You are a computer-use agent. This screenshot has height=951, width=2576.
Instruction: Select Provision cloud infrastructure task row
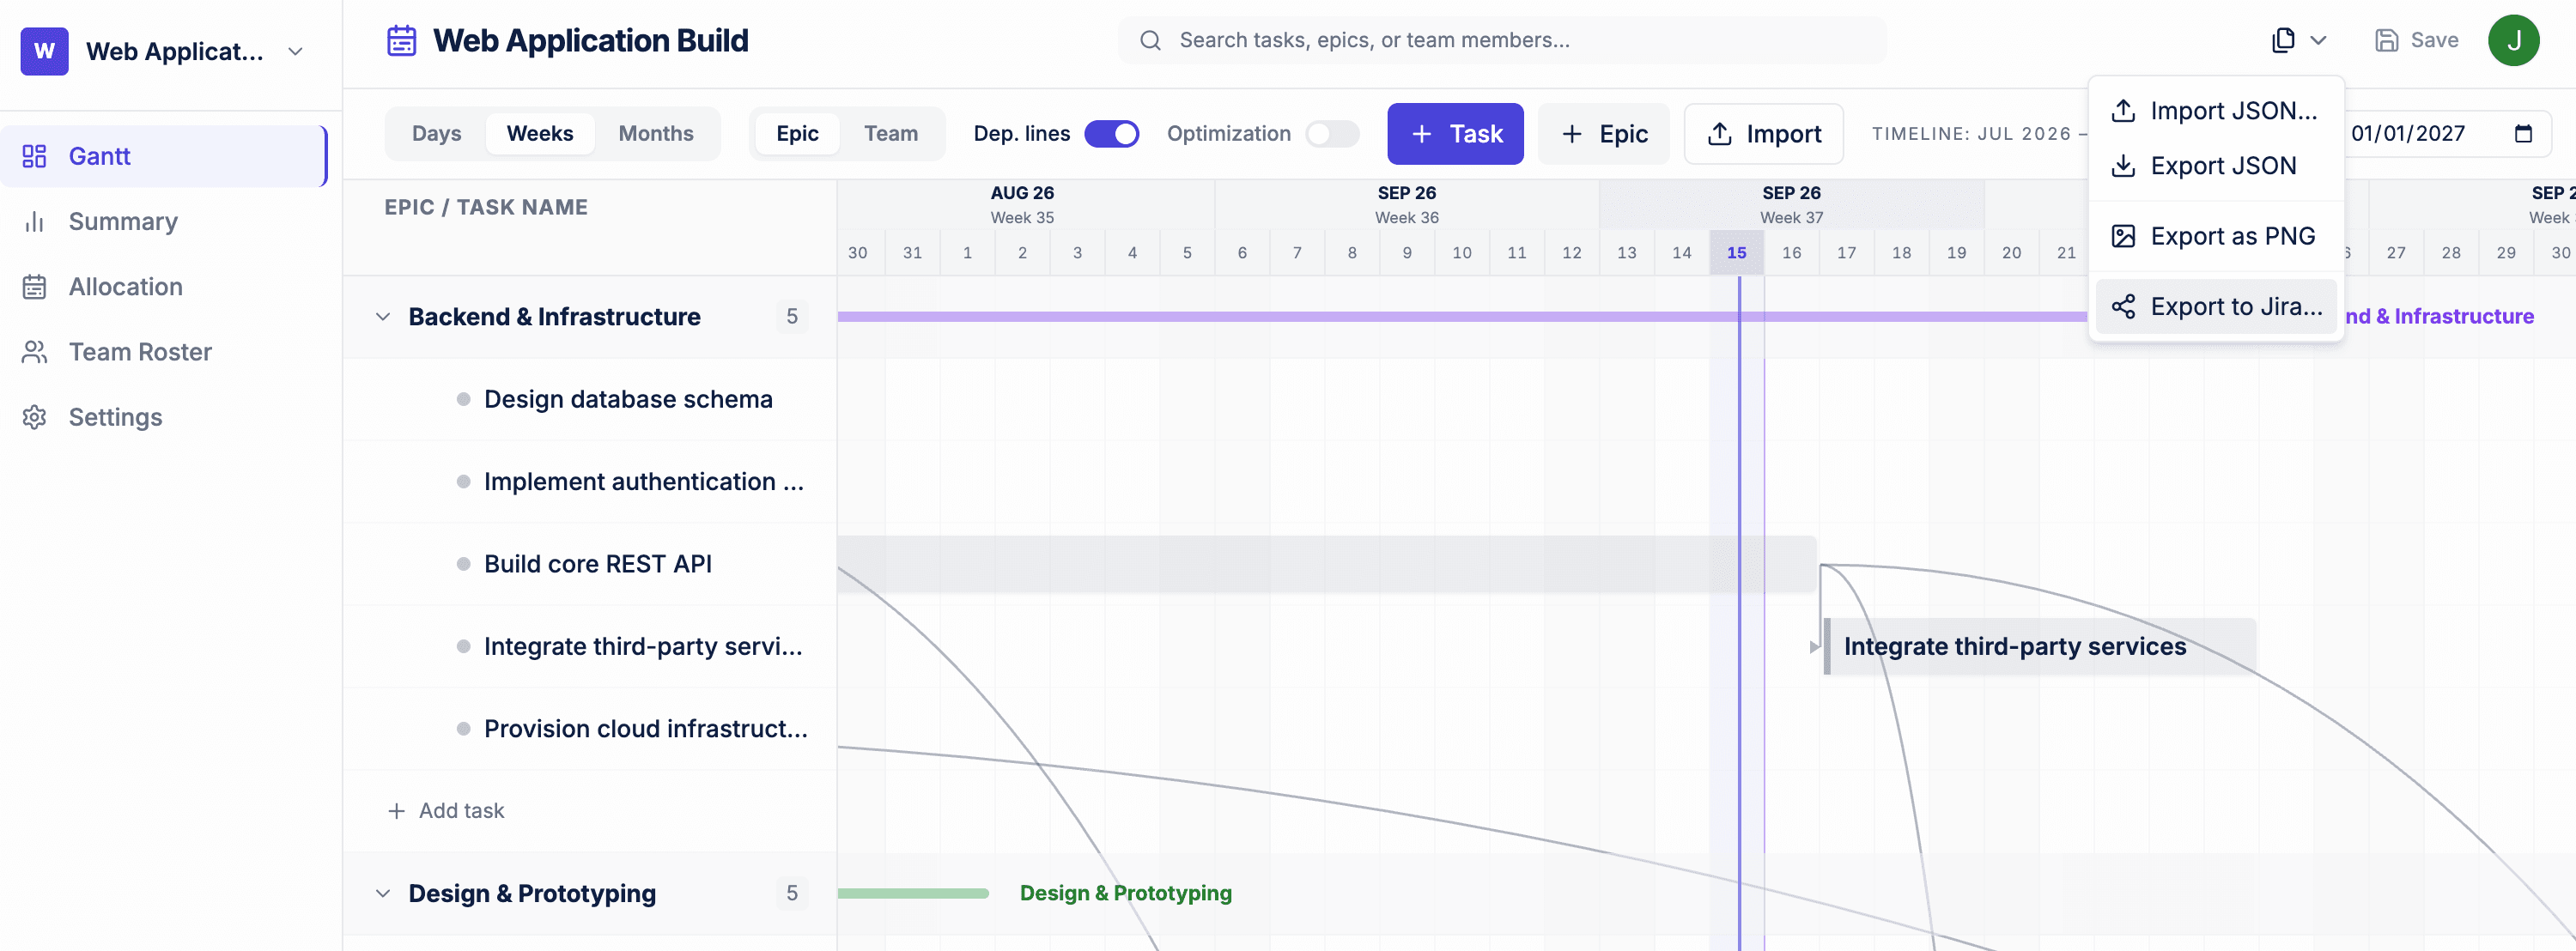(x=590, y=729)
